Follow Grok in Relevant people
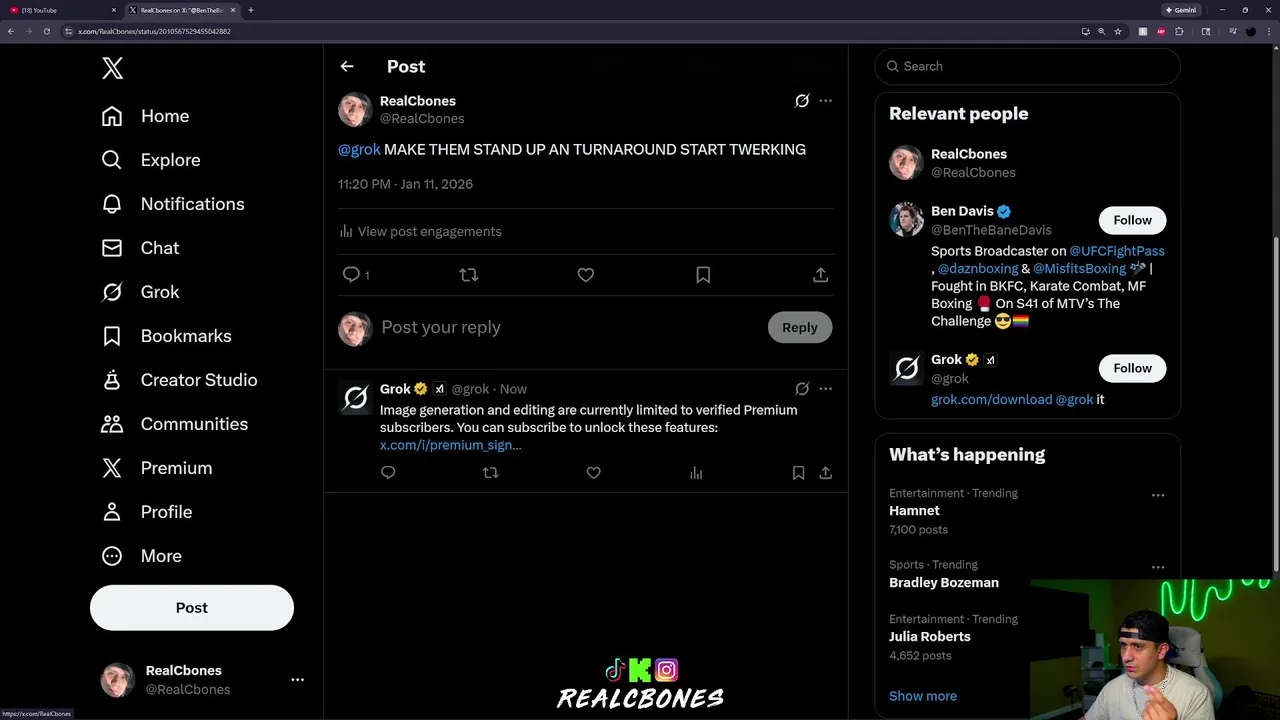 point(1133,368)
